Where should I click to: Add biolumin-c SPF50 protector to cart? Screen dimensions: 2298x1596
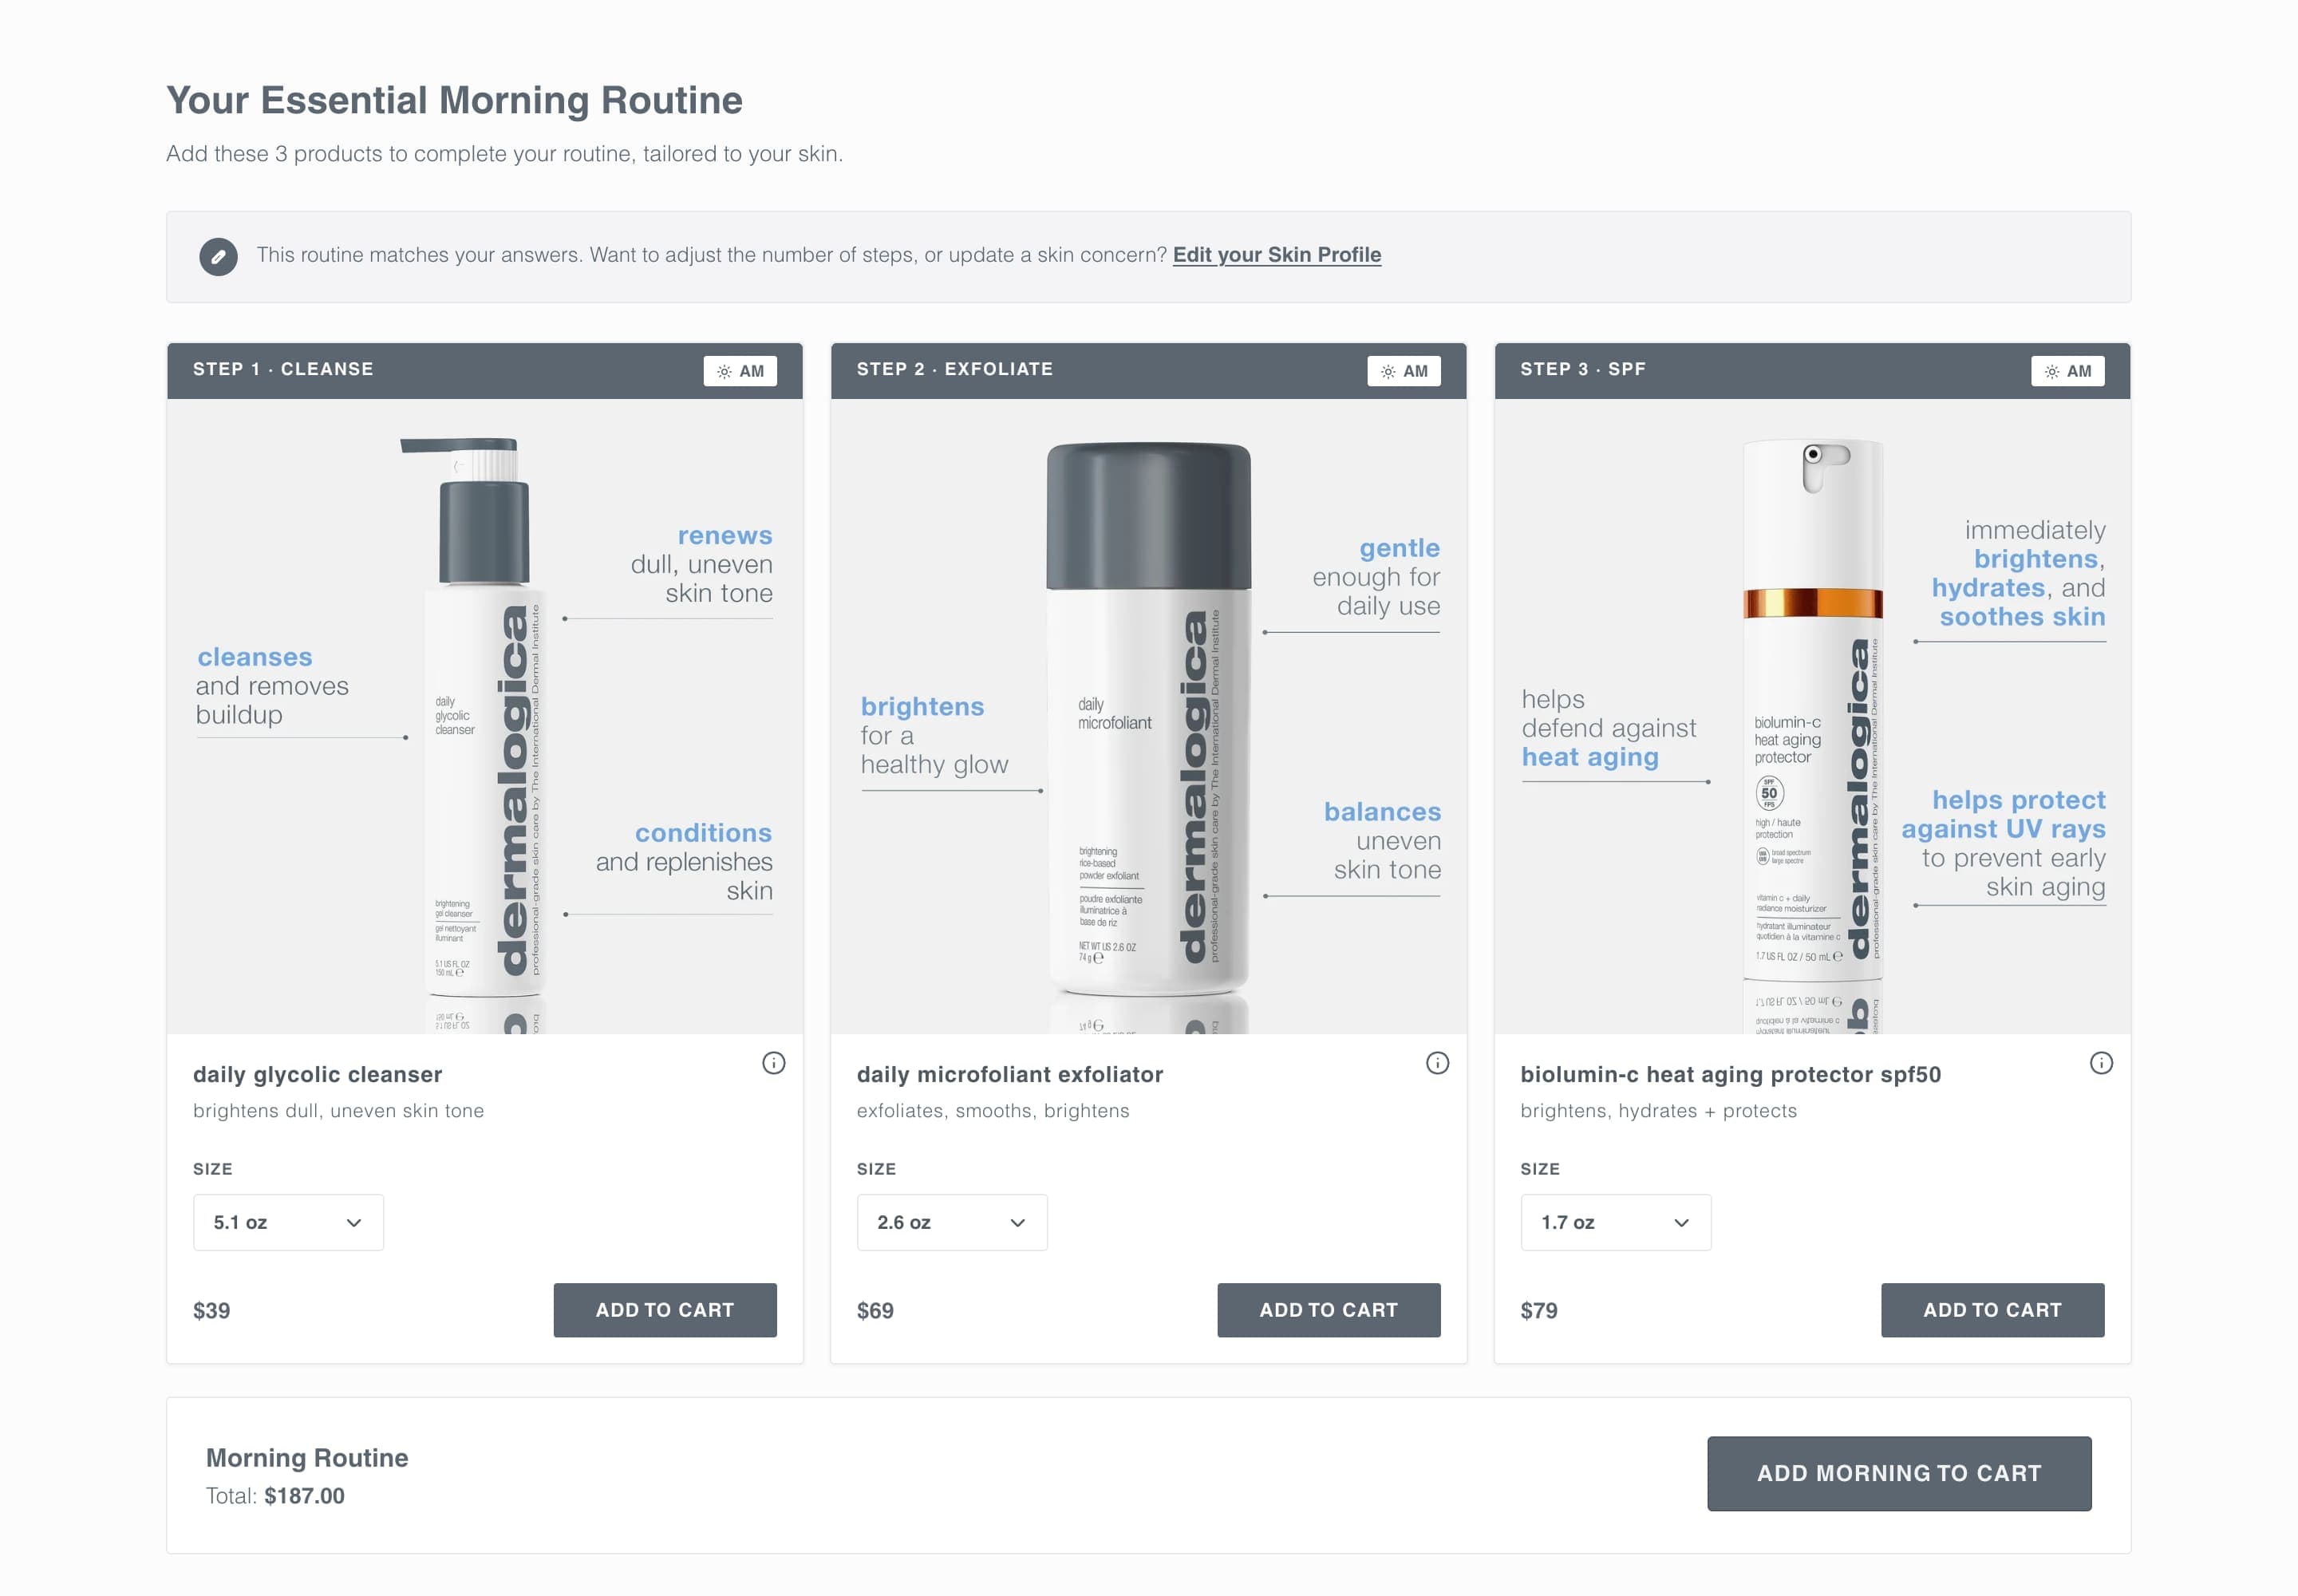tap(1993, 1310)
